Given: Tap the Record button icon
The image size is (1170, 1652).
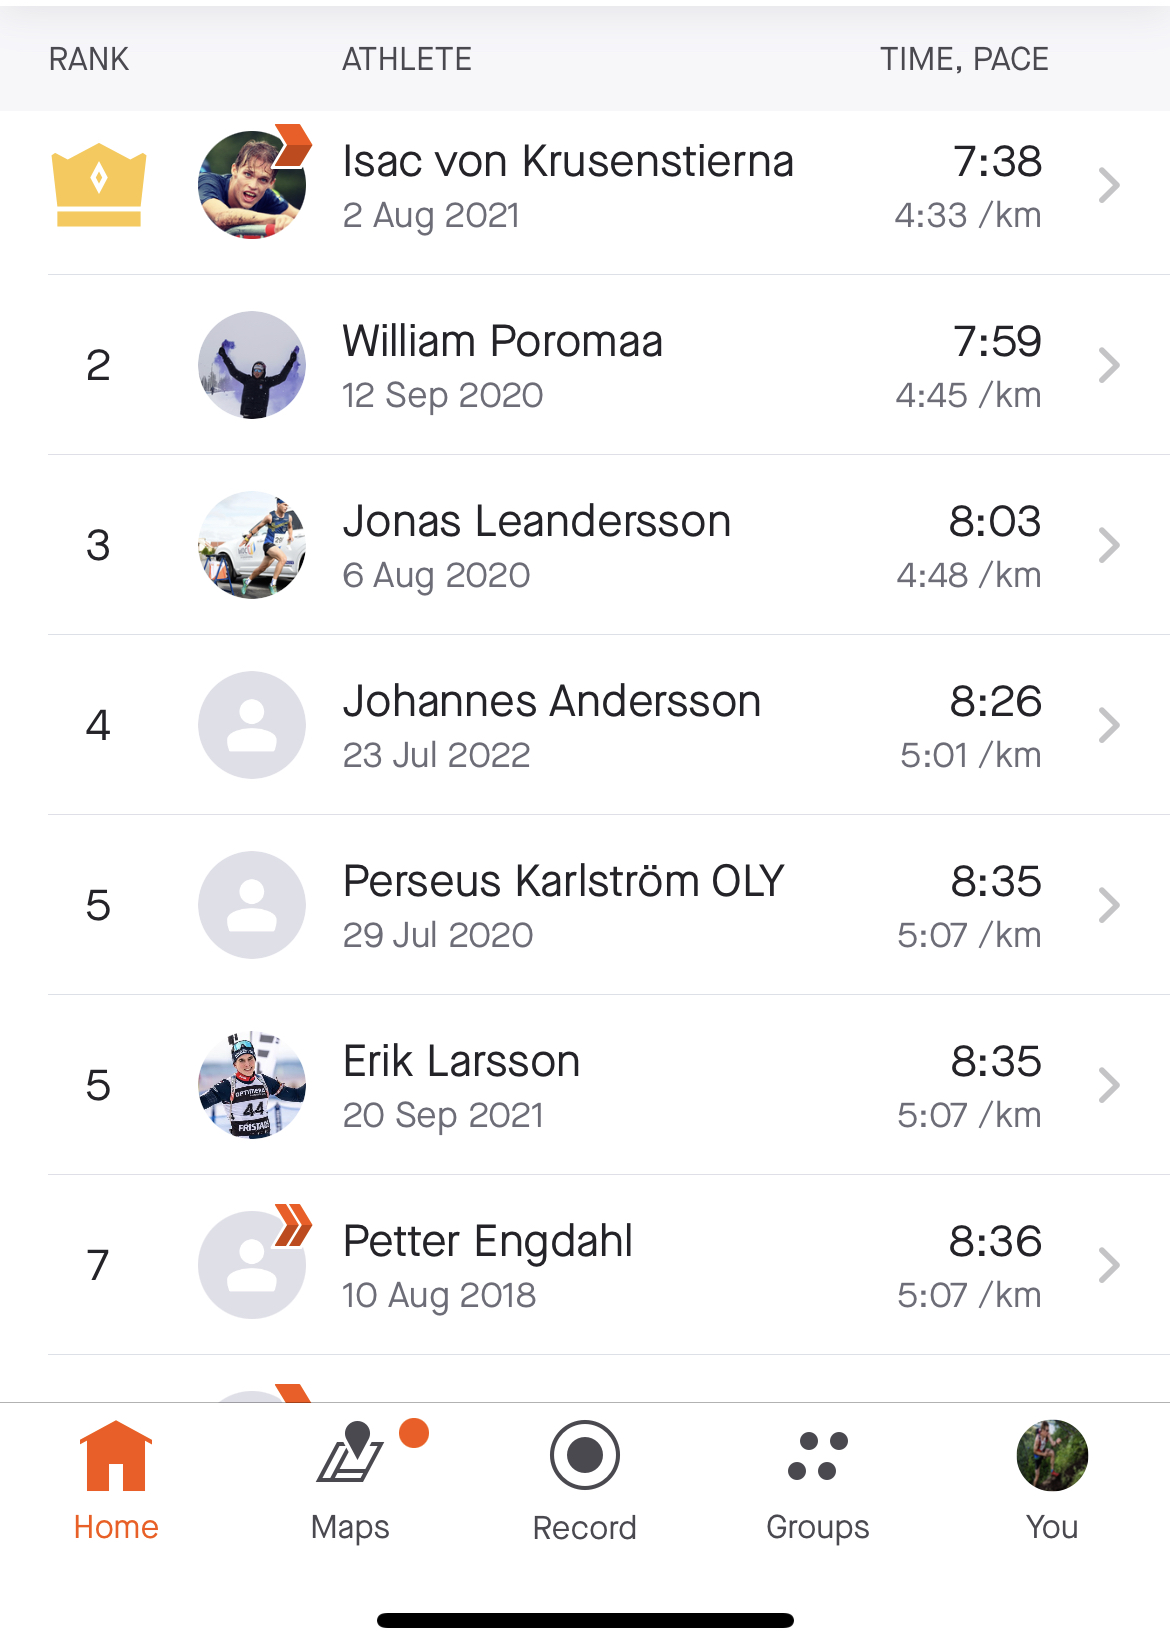Looking at the screenshot, I should click(x=585, y=1455).
